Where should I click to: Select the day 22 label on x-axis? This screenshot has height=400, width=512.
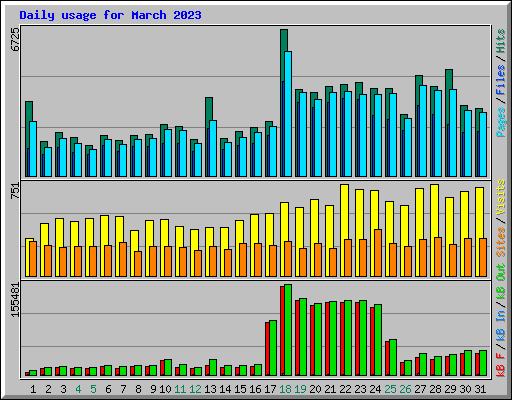point(345,389)
